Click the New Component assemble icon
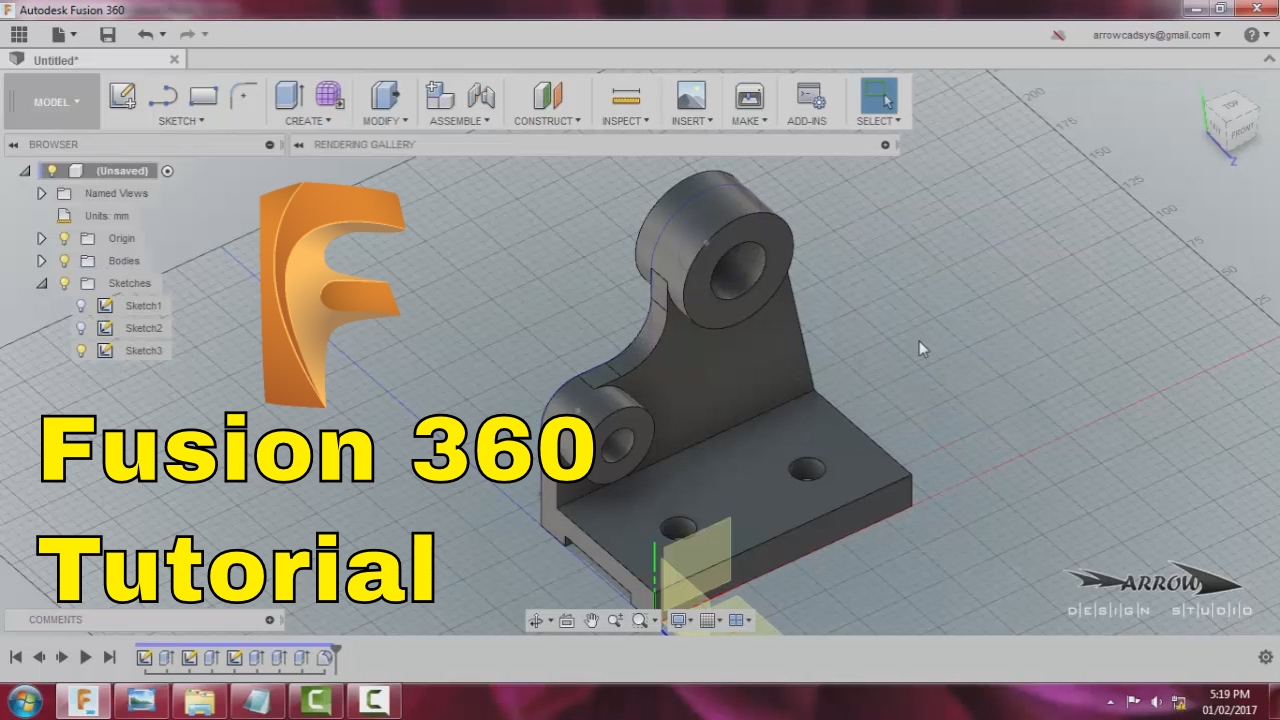Image resolution: width=1280 pixels, height=720 pixels. pyautogui.click(x=440, y=96)
